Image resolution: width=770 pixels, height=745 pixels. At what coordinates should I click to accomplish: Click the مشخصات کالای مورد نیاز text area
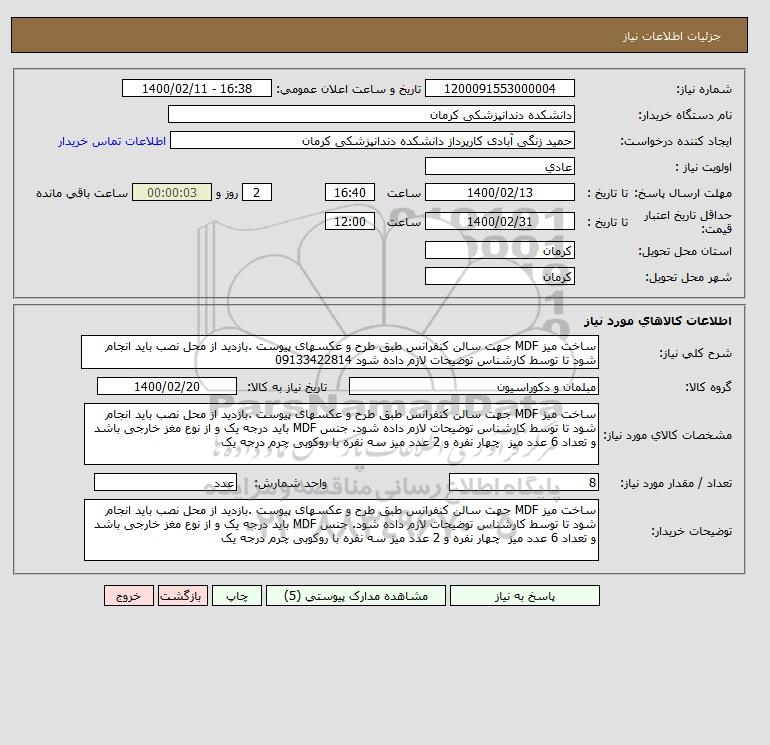point(341,434)
